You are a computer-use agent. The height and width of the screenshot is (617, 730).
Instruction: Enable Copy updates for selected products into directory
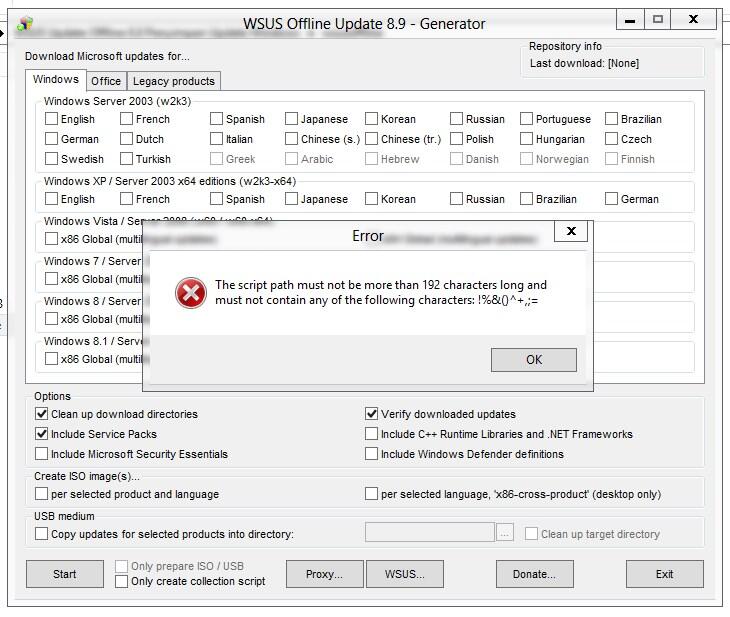pos(41,534)
